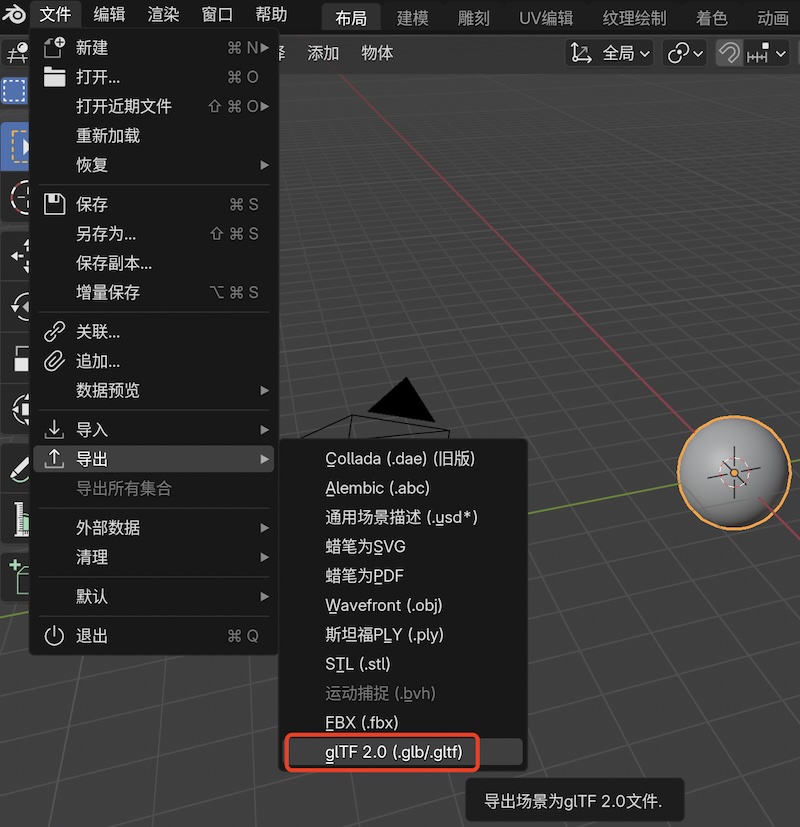Switch to the 动画 workspace tab
The image size is (800, 827).
click(773, 18)
